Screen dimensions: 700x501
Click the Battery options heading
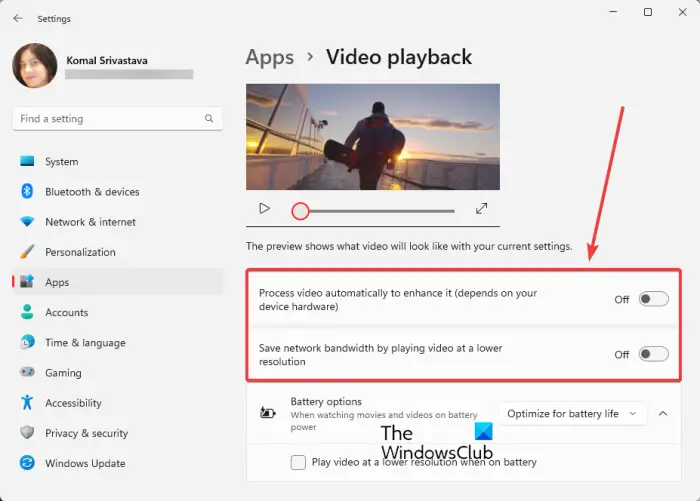pyautogui.click(x=326, y=401)
